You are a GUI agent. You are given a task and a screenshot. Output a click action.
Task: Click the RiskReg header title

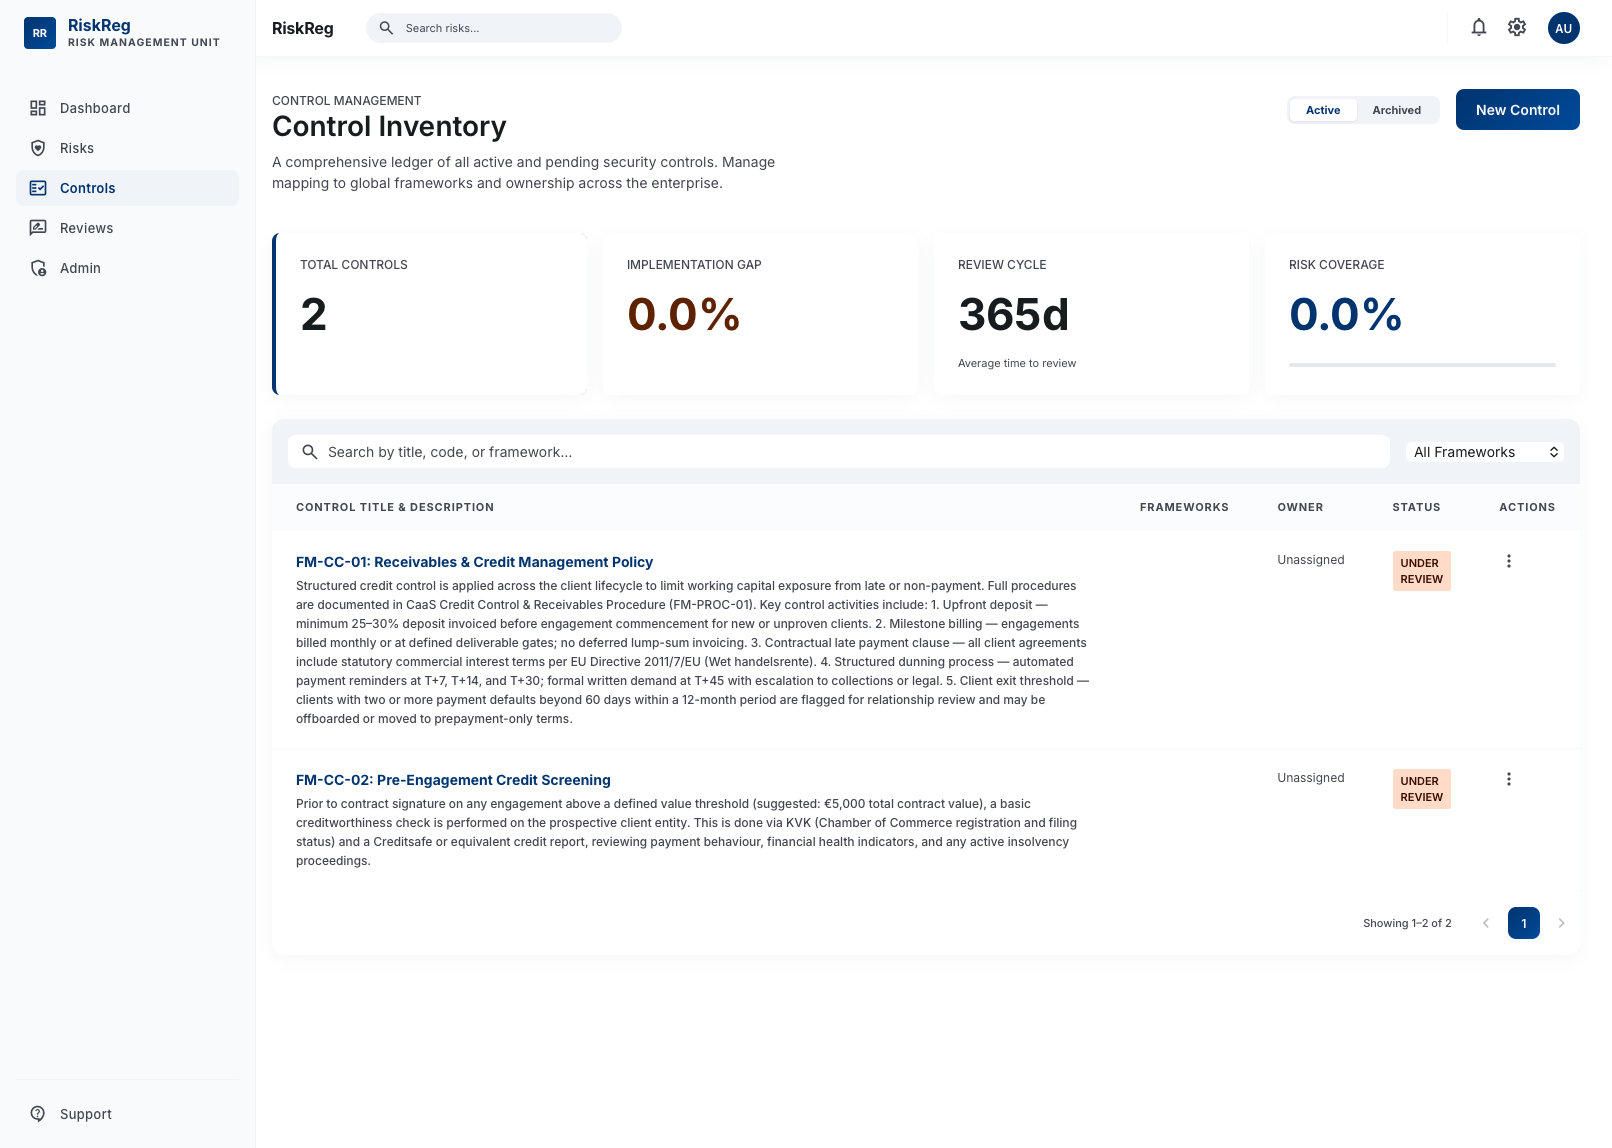pos(302,28)
